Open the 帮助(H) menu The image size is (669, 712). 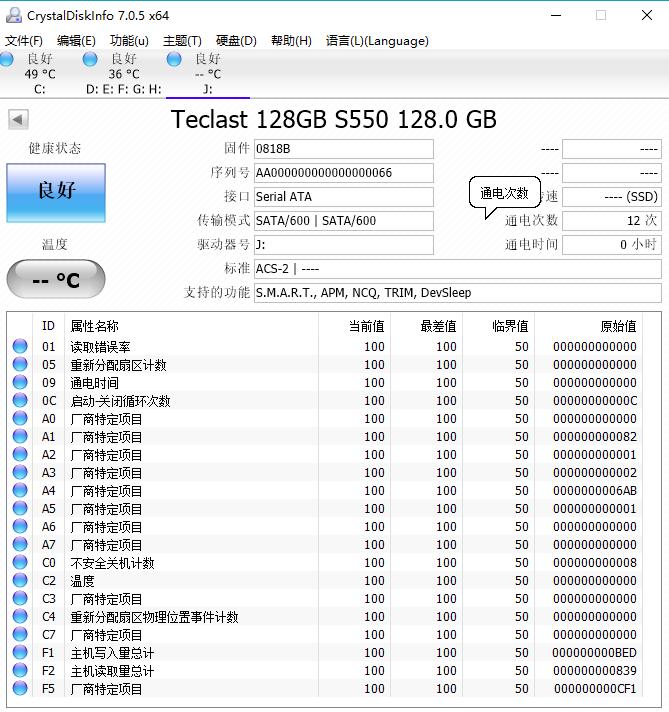coord(291,41)
